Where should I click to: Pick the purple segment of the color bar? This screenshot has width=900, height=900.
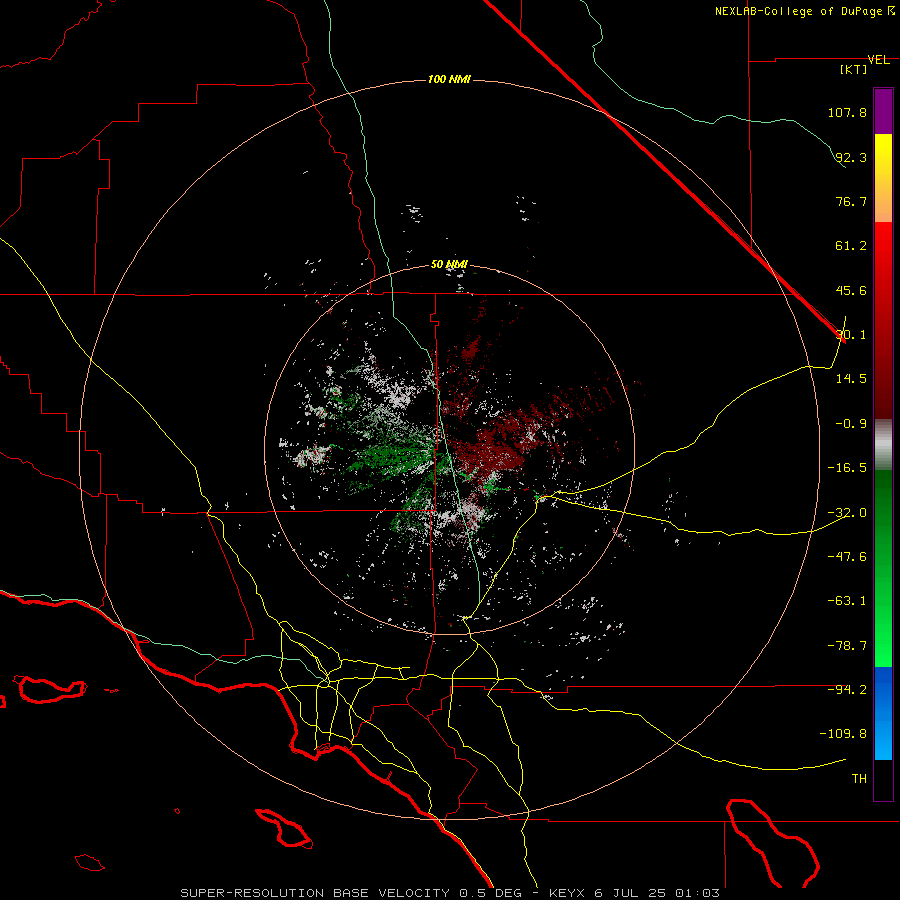point(883,111)
